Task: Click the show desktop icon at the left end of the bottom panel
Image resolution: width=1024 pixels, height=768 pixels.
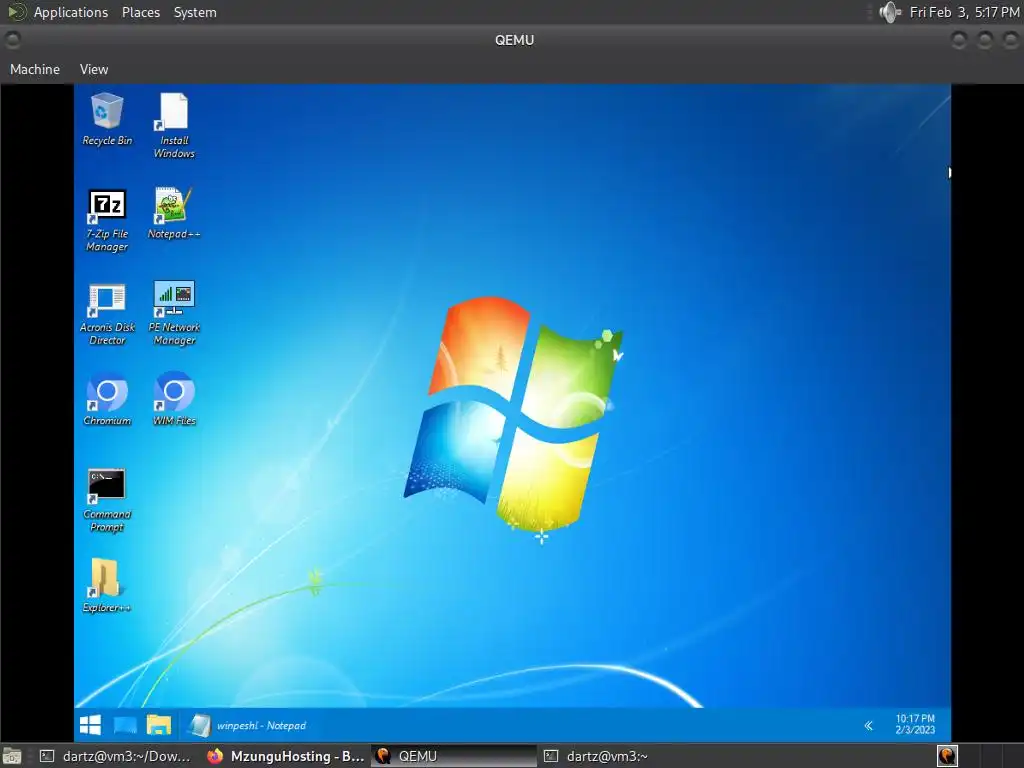Action: [12, 756]
